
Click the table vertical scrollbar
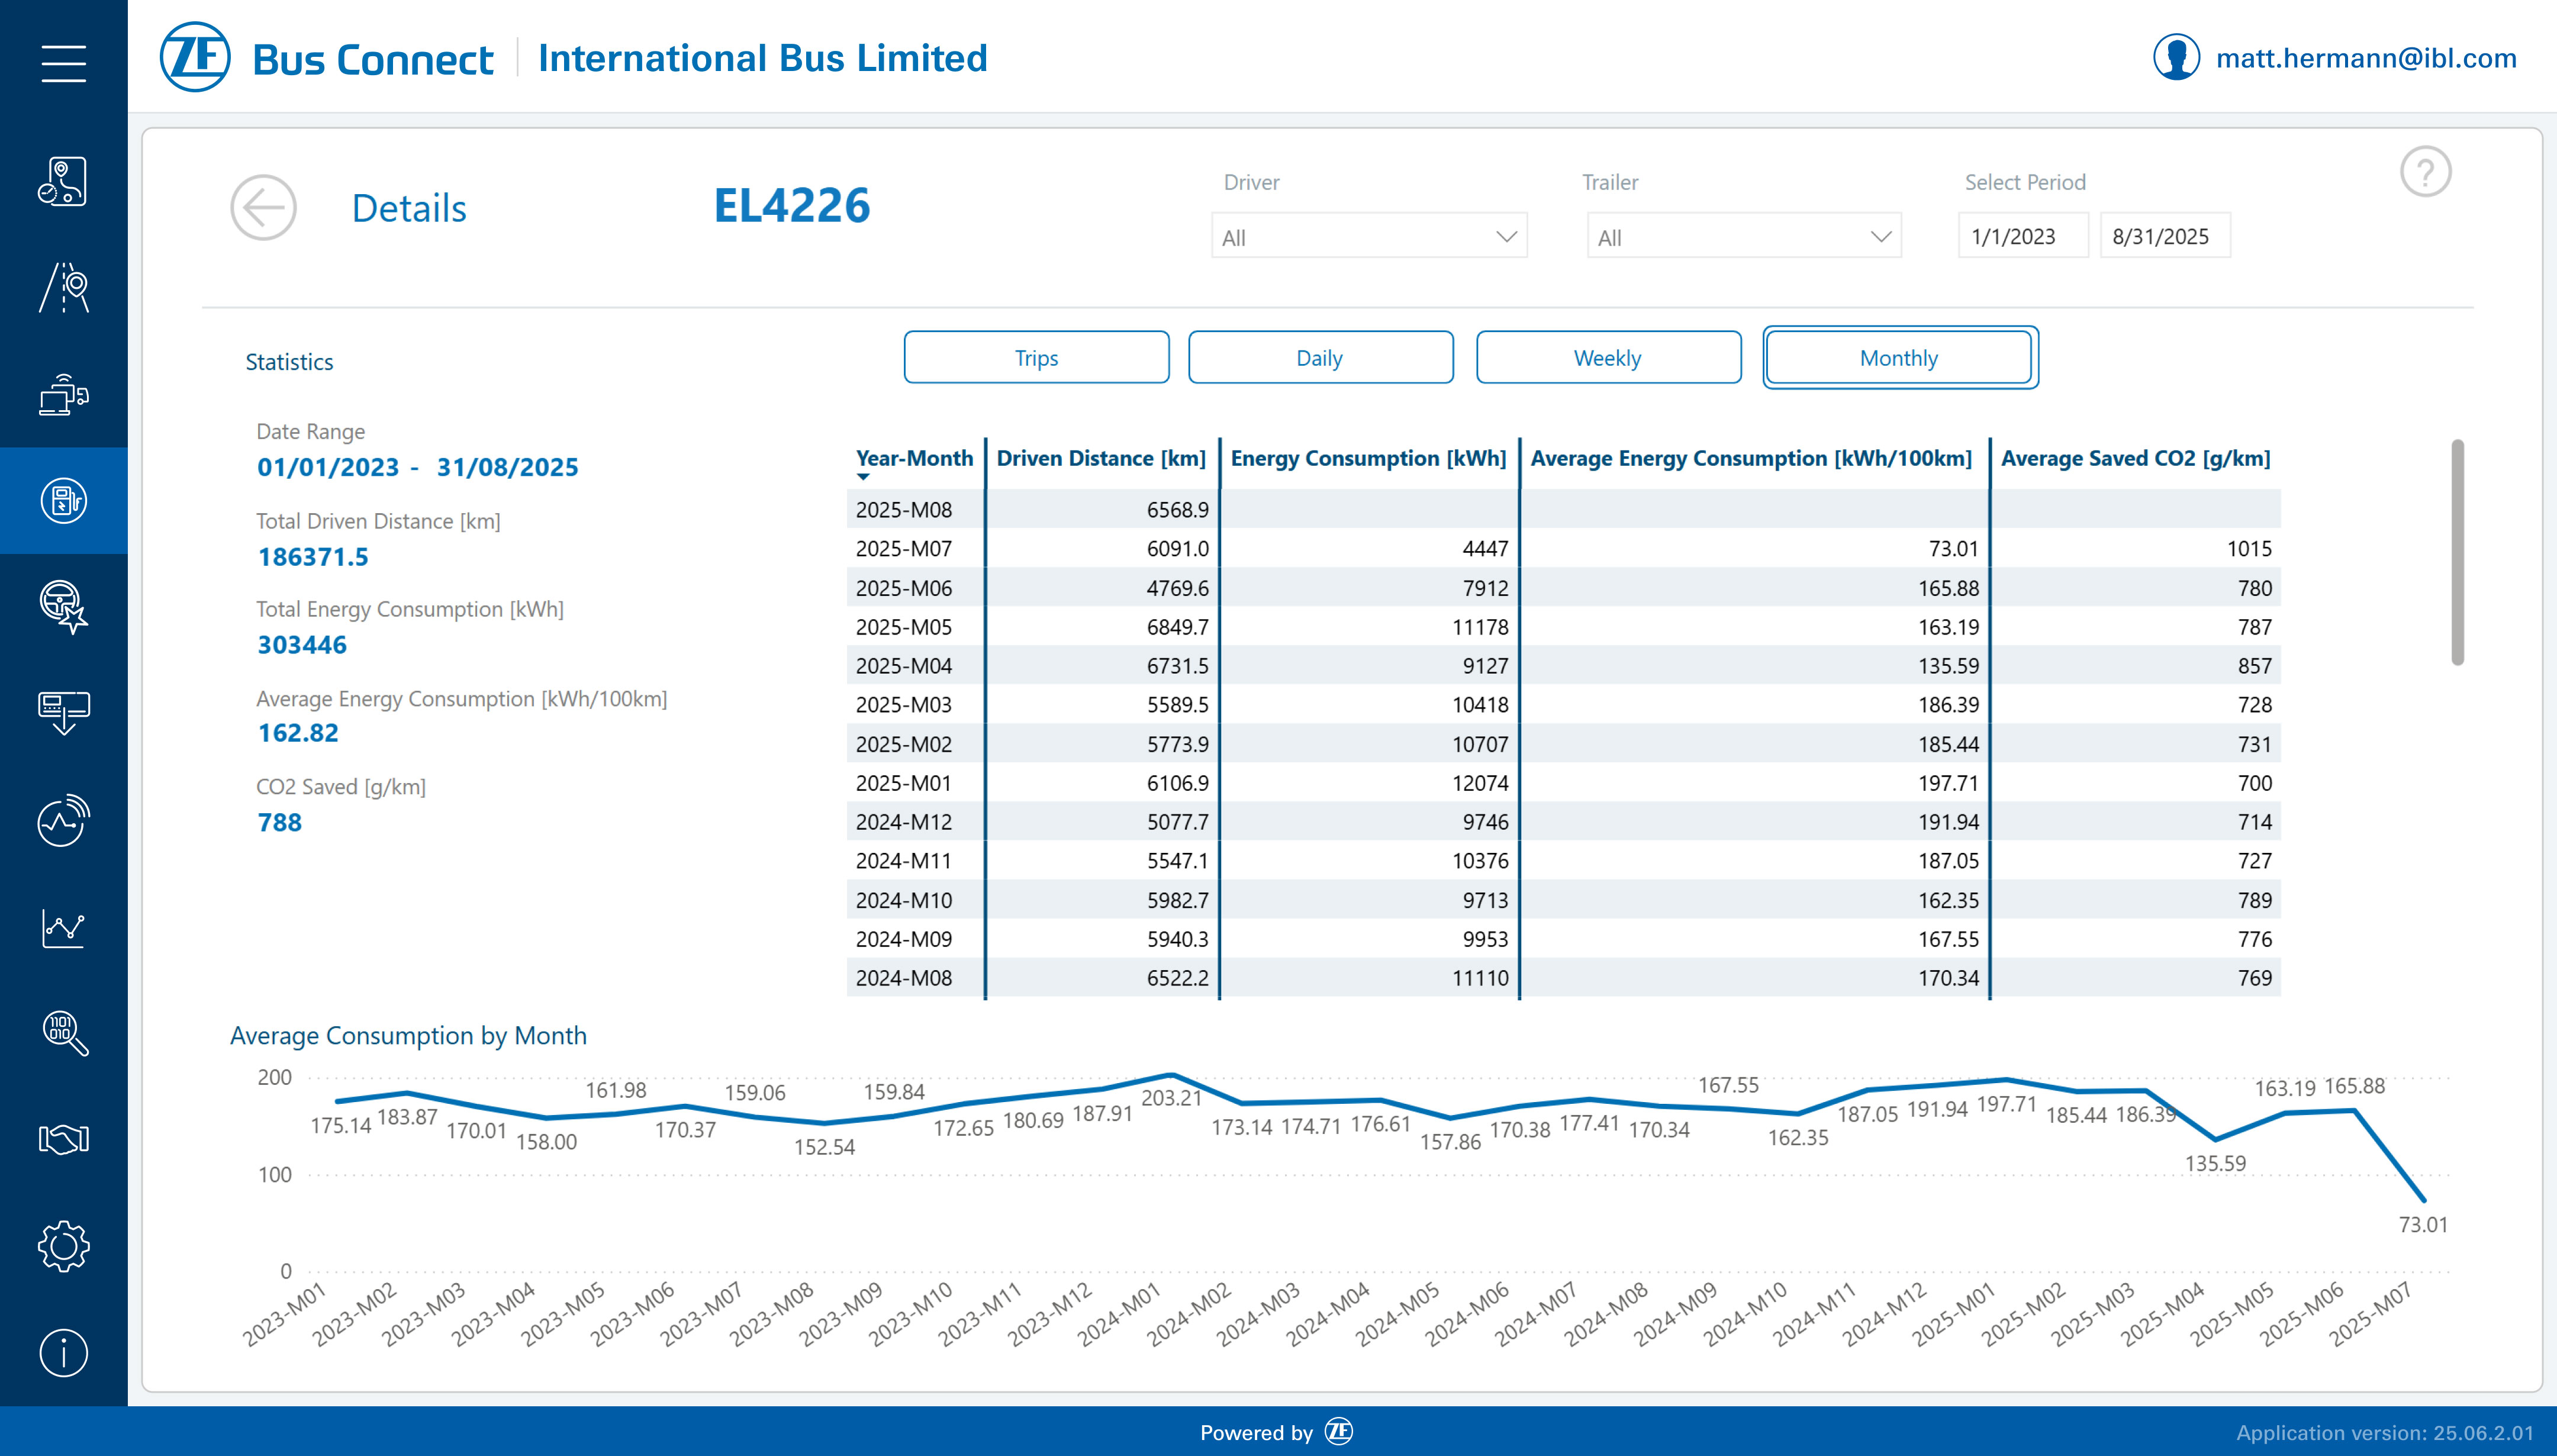tap(2457, 552)
